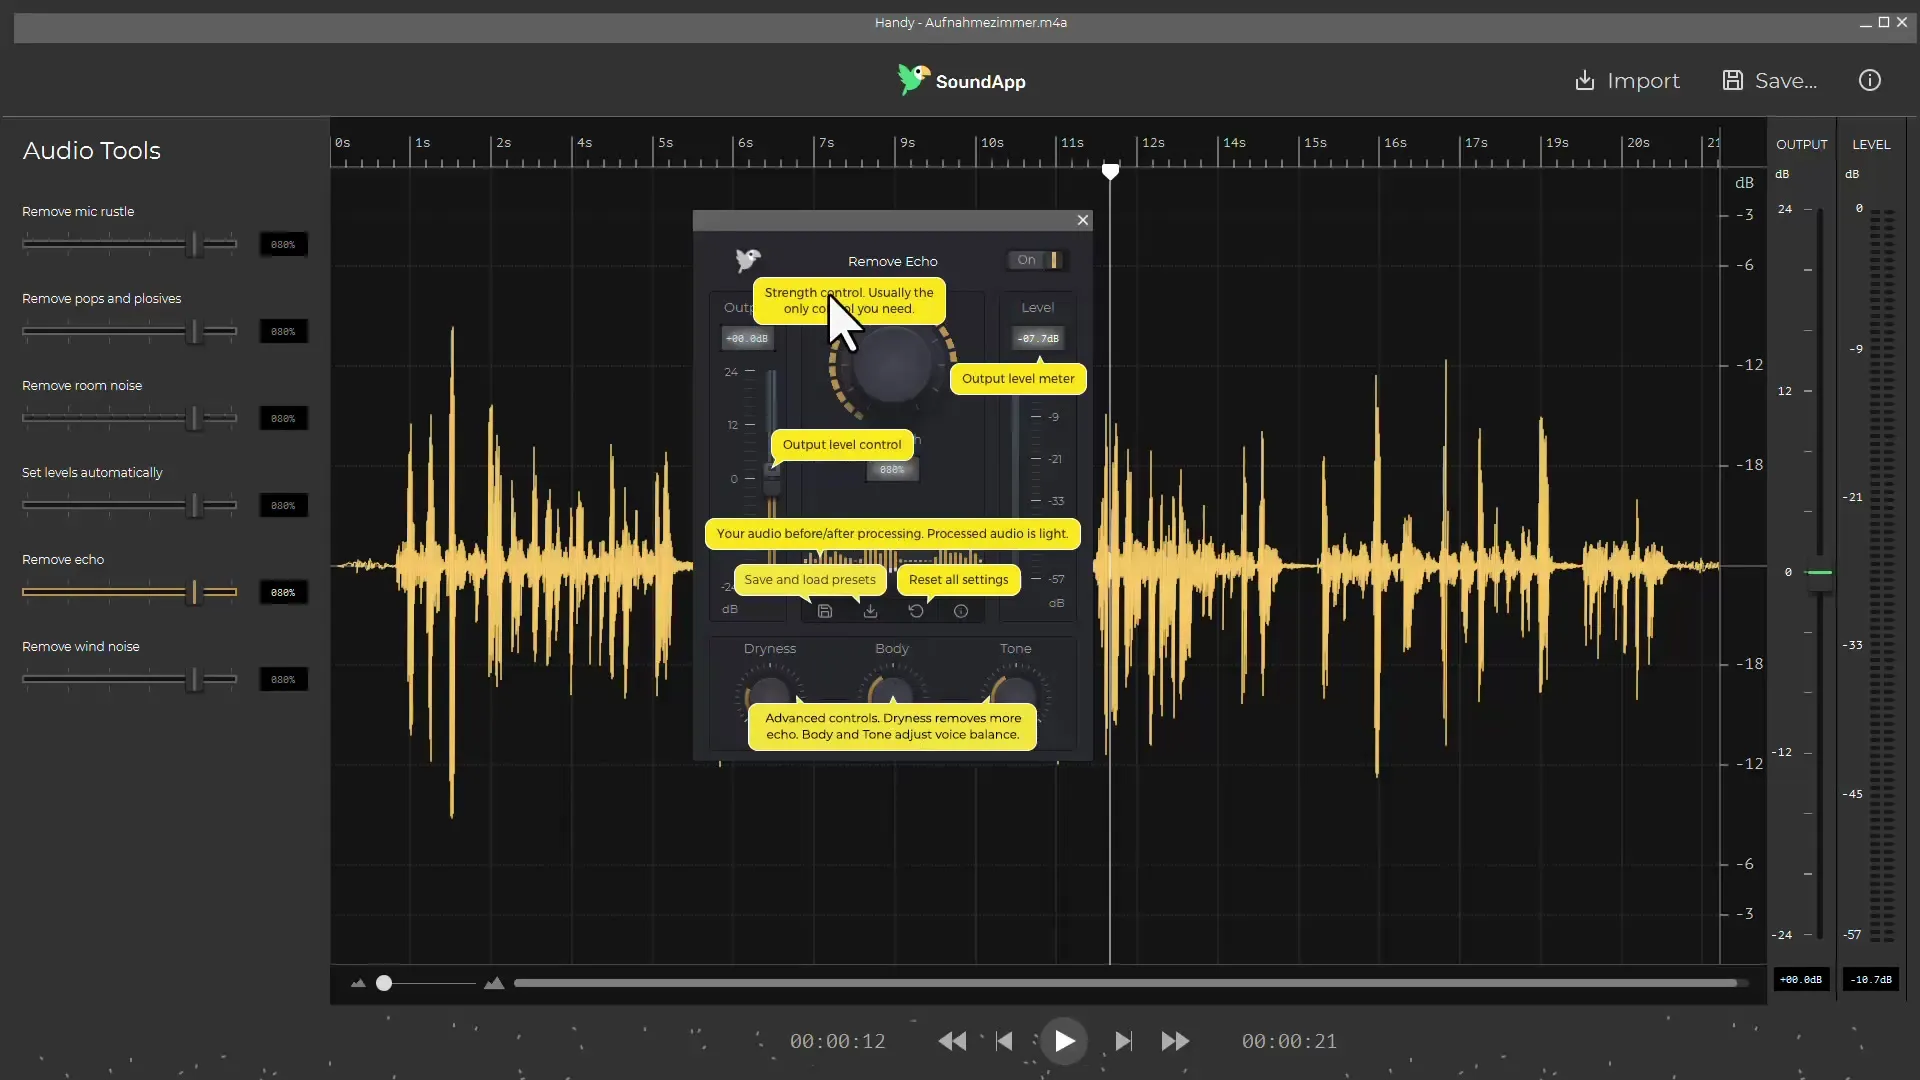Click the reset/undo icon in Remove Echo

coord(914,611)
